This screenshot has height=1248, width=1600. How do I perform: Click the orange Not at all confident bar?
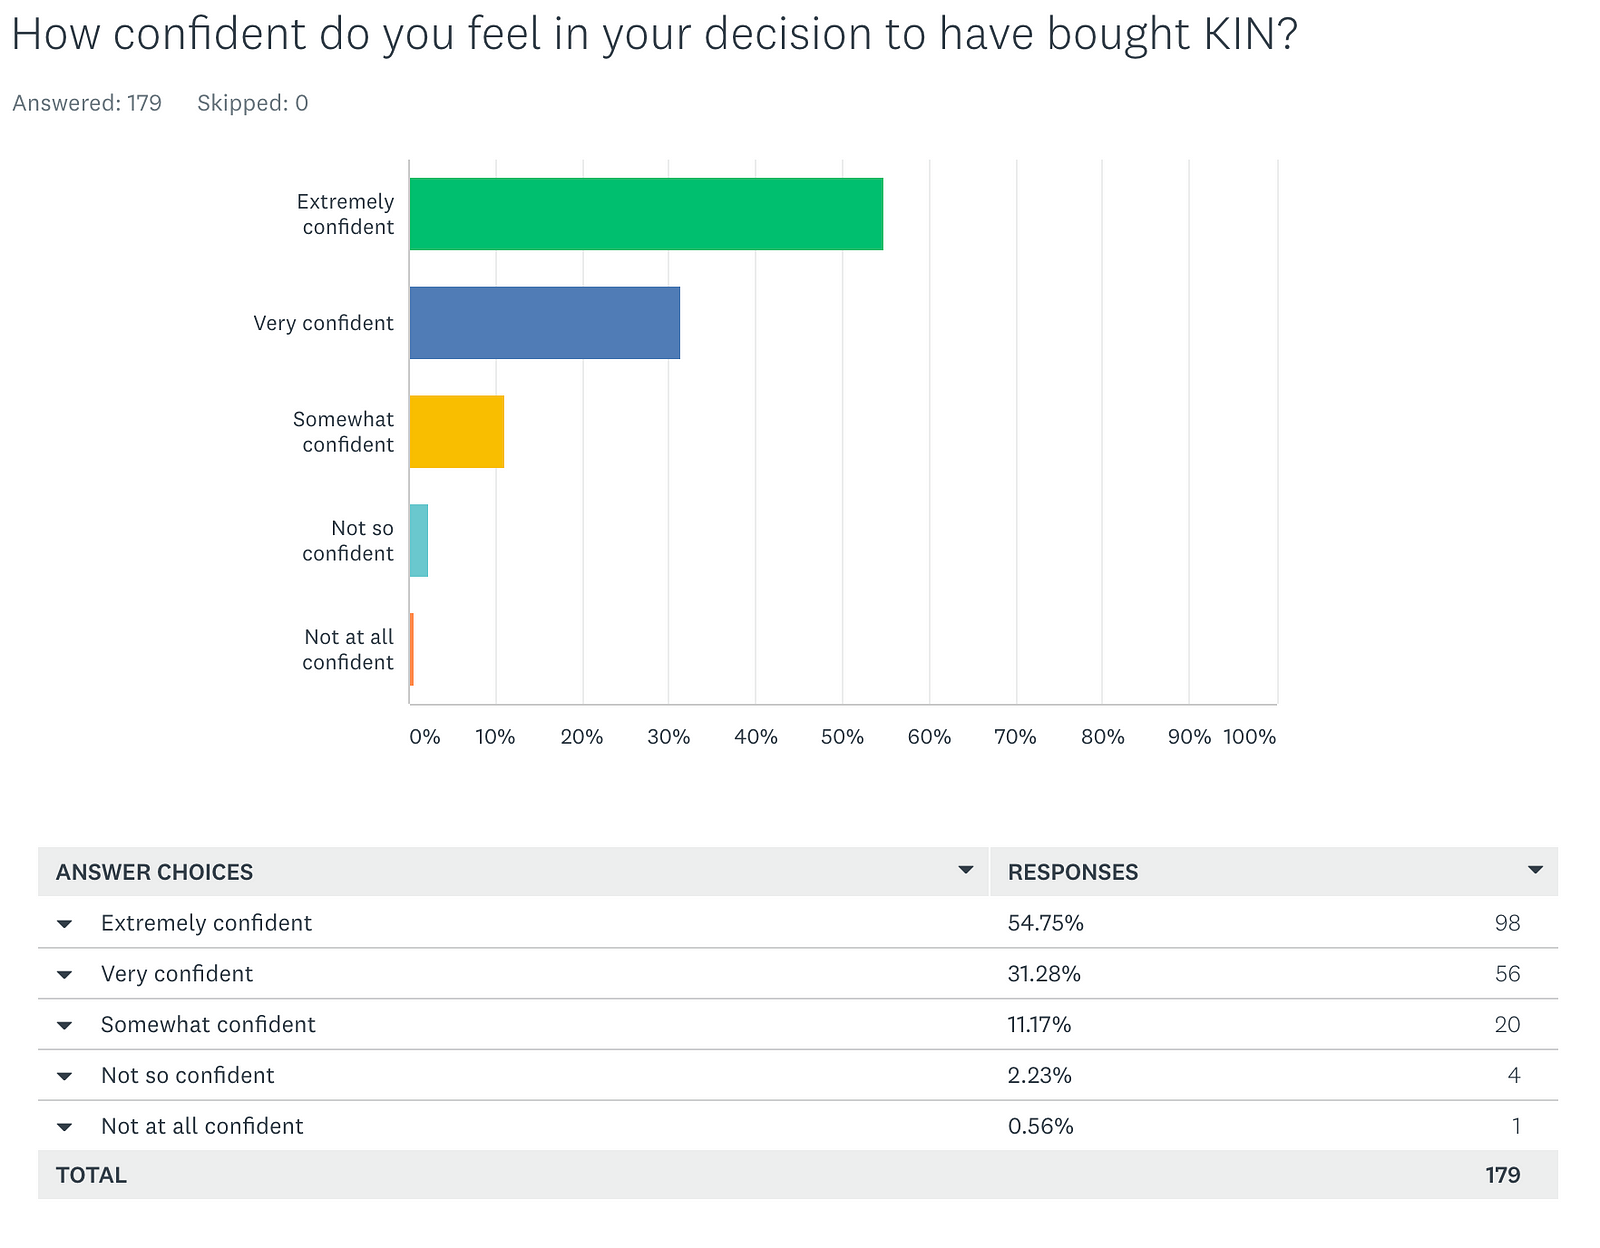[x=411, y=650]
